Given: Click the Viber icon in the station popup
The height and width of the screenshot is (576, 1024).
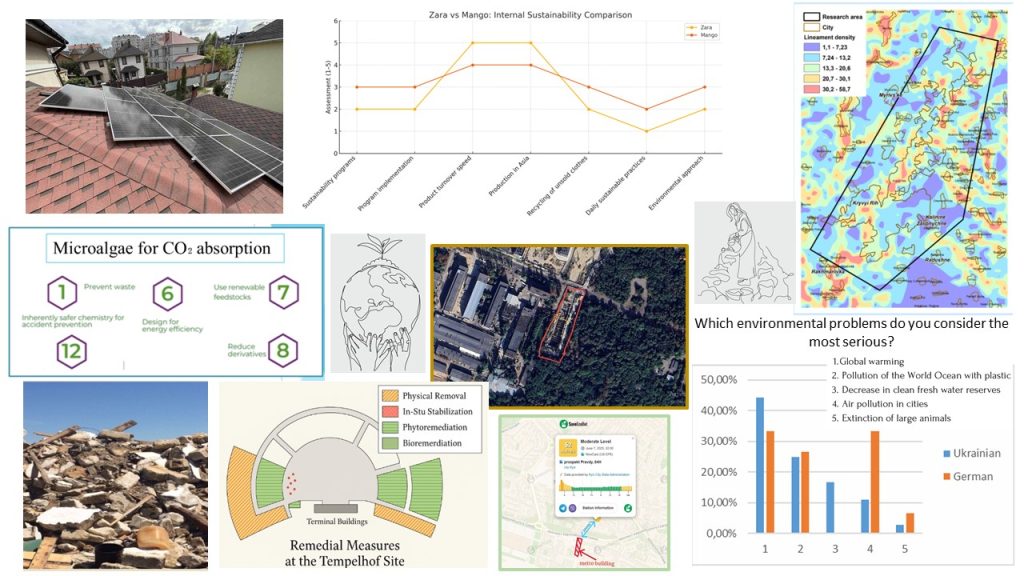Looking at the screenshot, I should (x=573, y=507).
